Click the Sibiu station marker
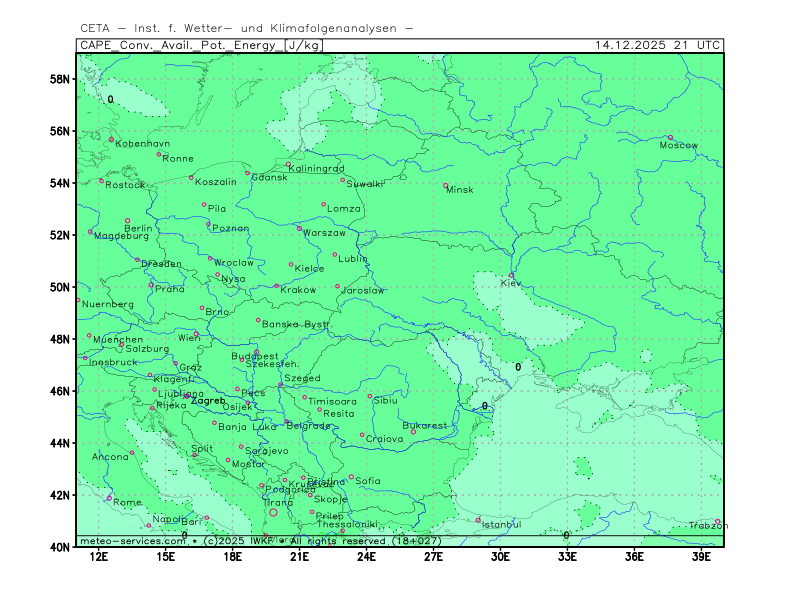The height and width of the screenshot is (600, 800). tap(369, 396)
